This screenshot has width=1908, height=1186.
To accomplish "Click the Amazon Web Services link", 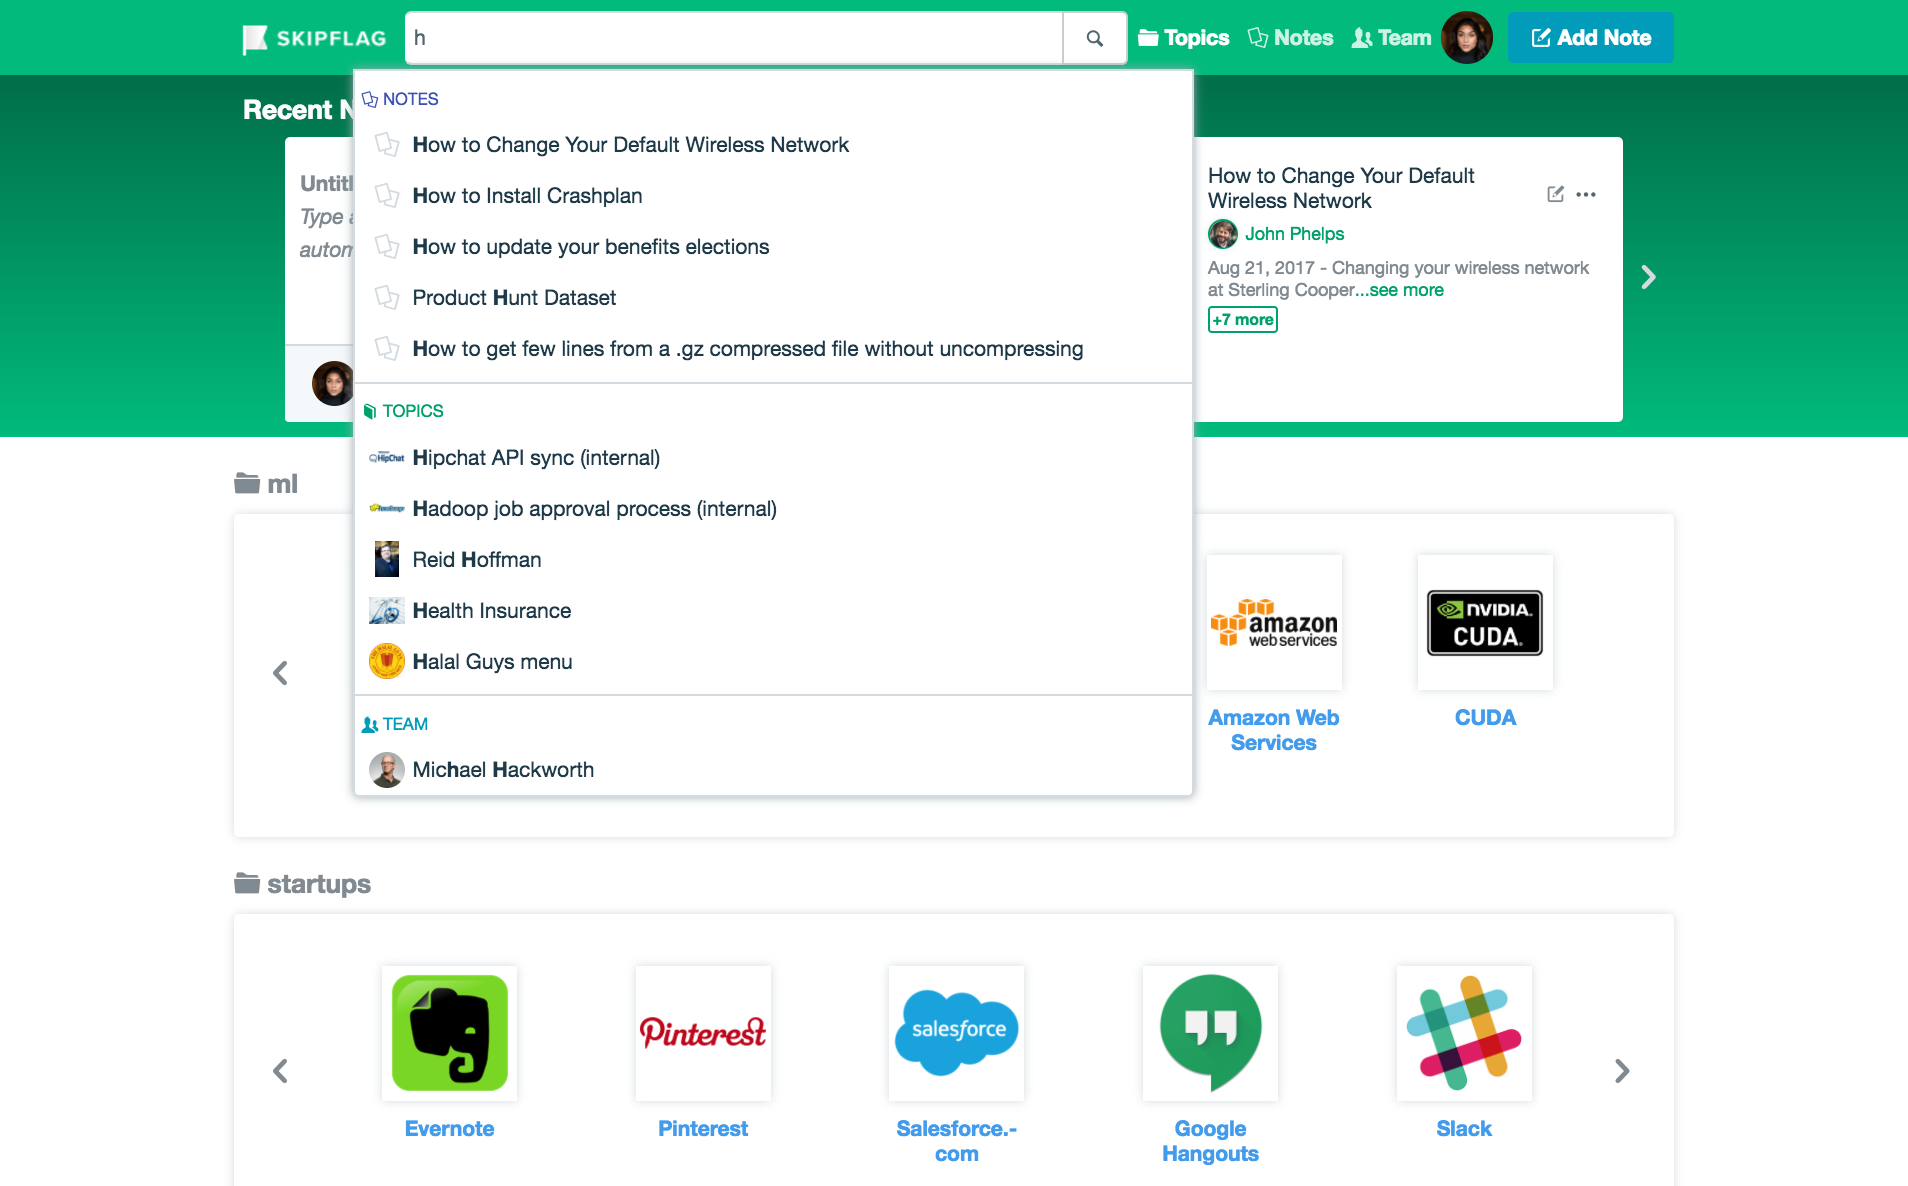I will tap(1274, 730).
